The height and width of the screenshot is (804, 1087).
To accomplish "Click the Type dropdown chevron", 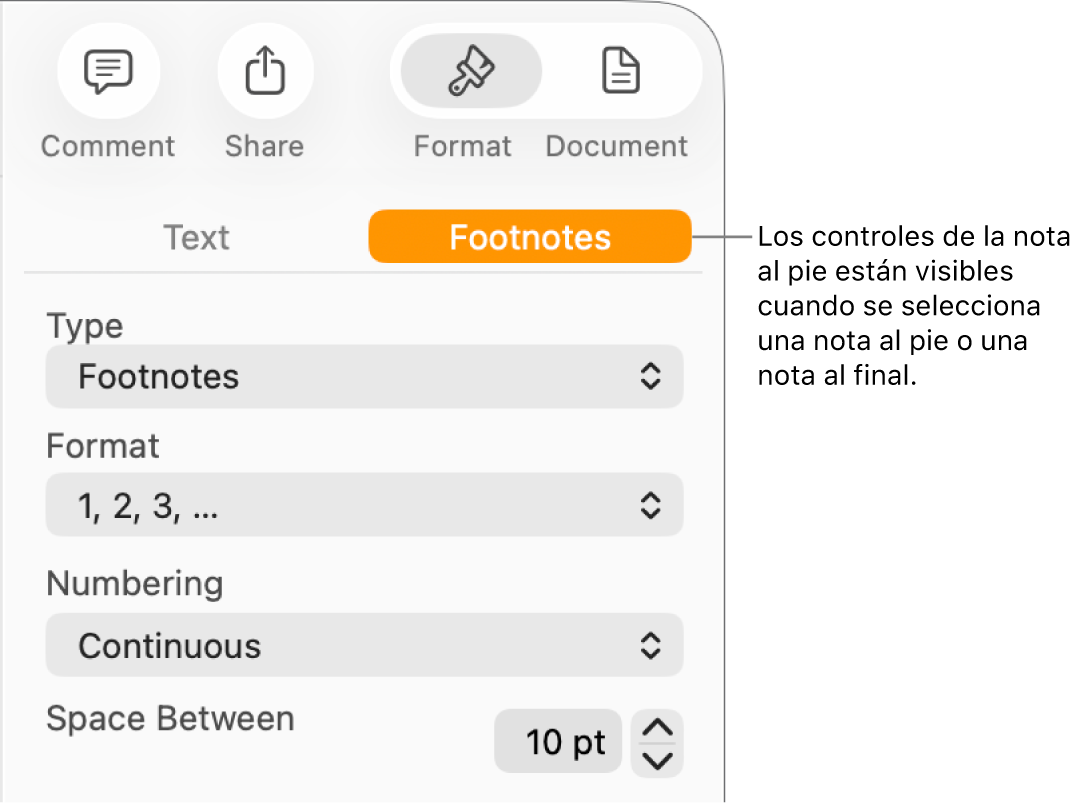I will (650, 377).
